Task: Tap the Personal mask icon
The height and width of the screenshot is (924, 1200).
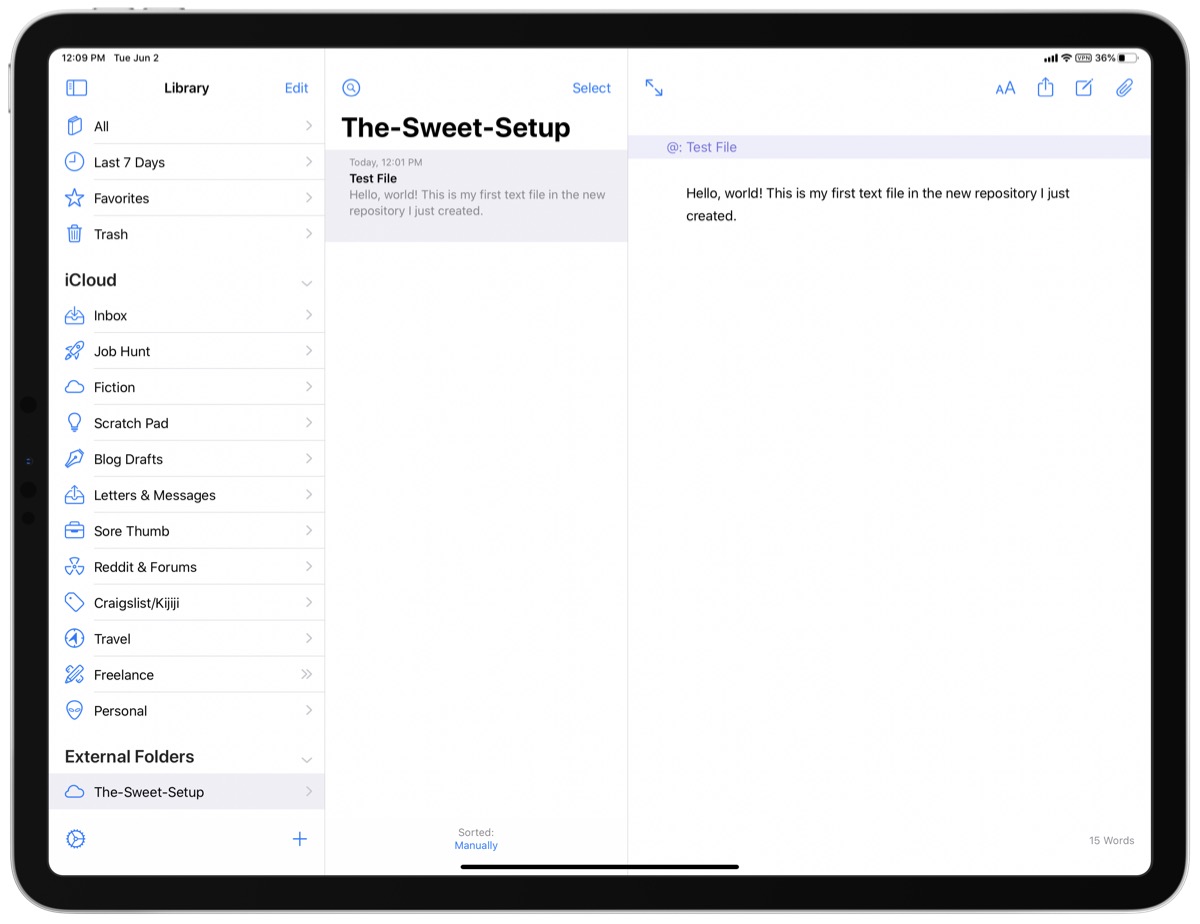Action: 74,711
